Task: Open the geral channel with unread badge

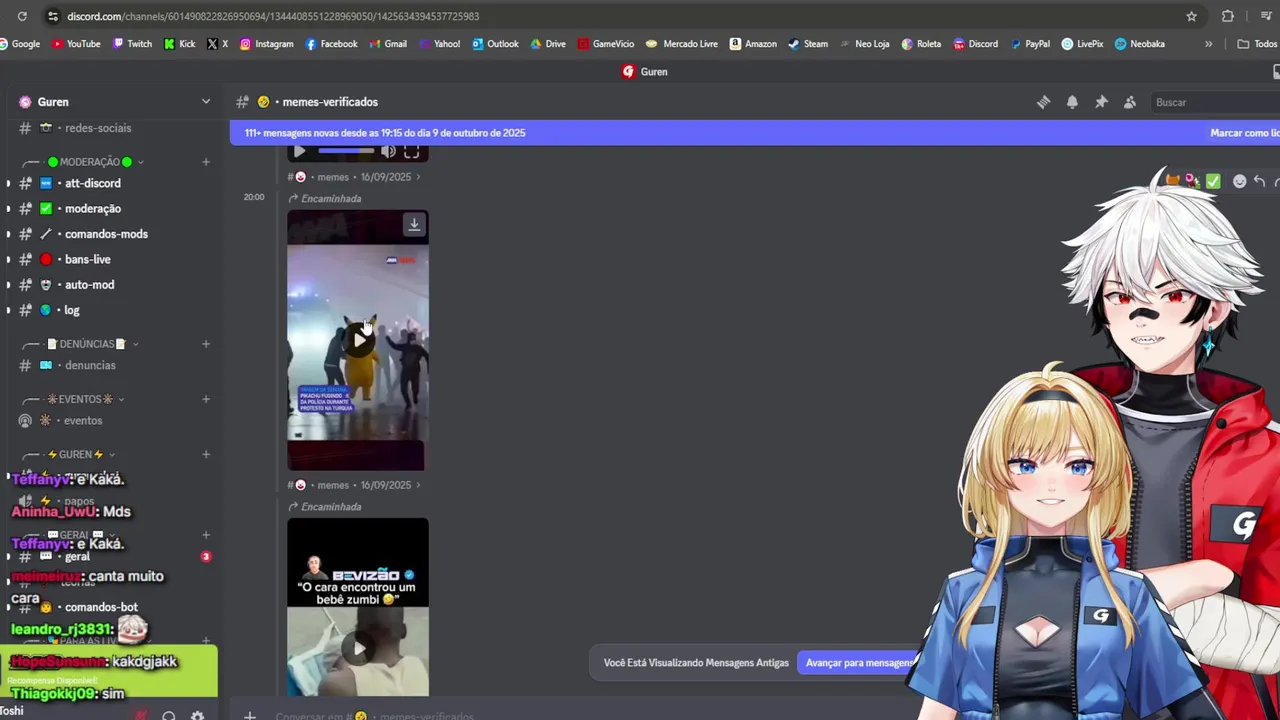Action: point(113,557)
